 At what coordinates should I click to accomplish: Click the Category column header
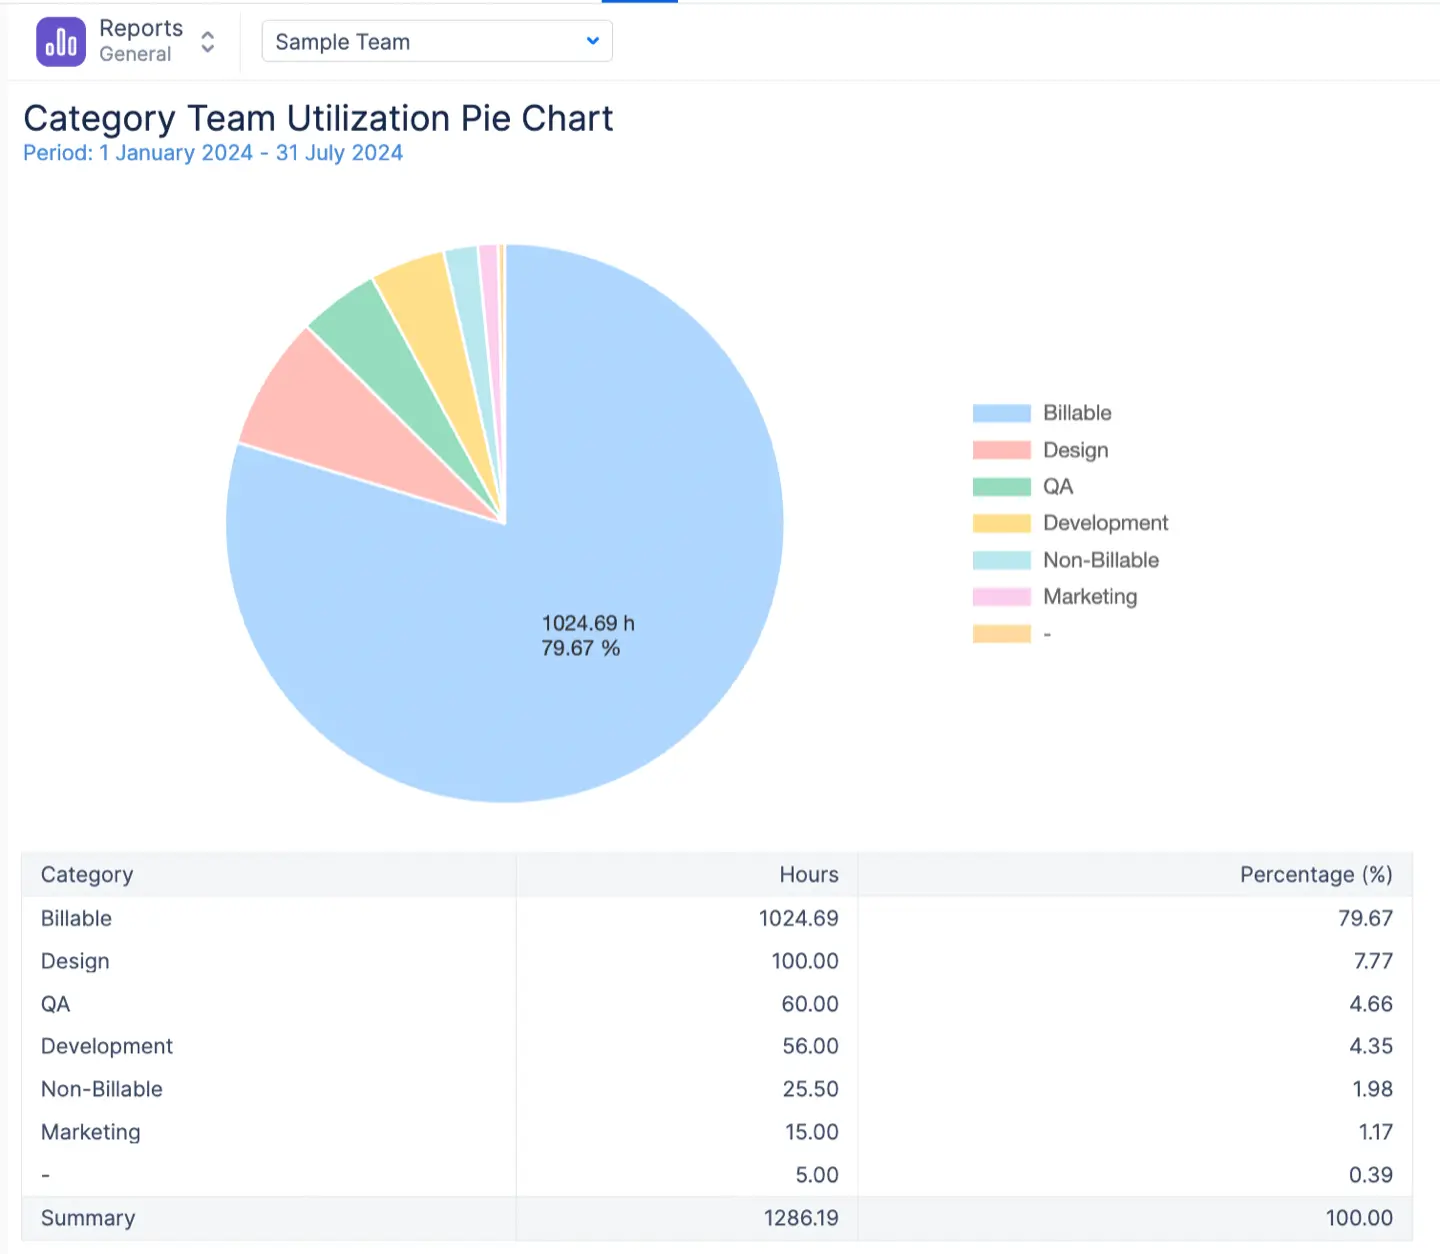click(87, 875)
